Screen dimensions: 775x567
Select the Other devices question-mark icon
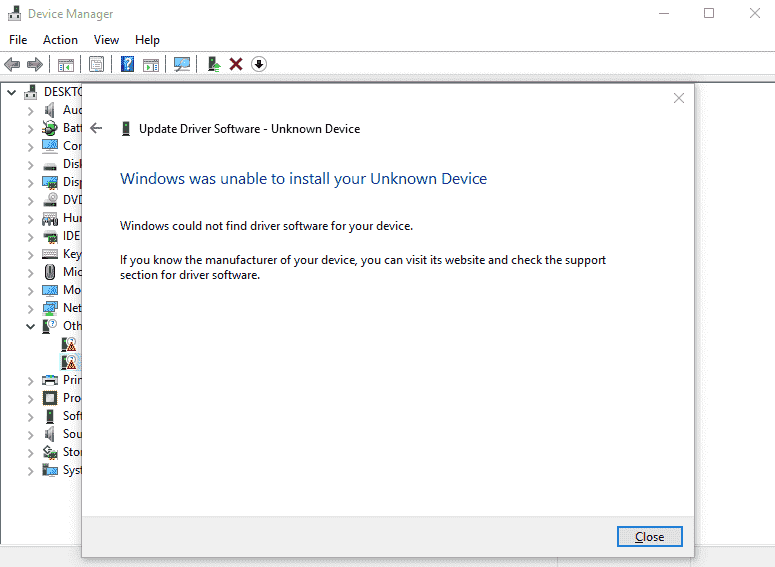coord(50,326)
